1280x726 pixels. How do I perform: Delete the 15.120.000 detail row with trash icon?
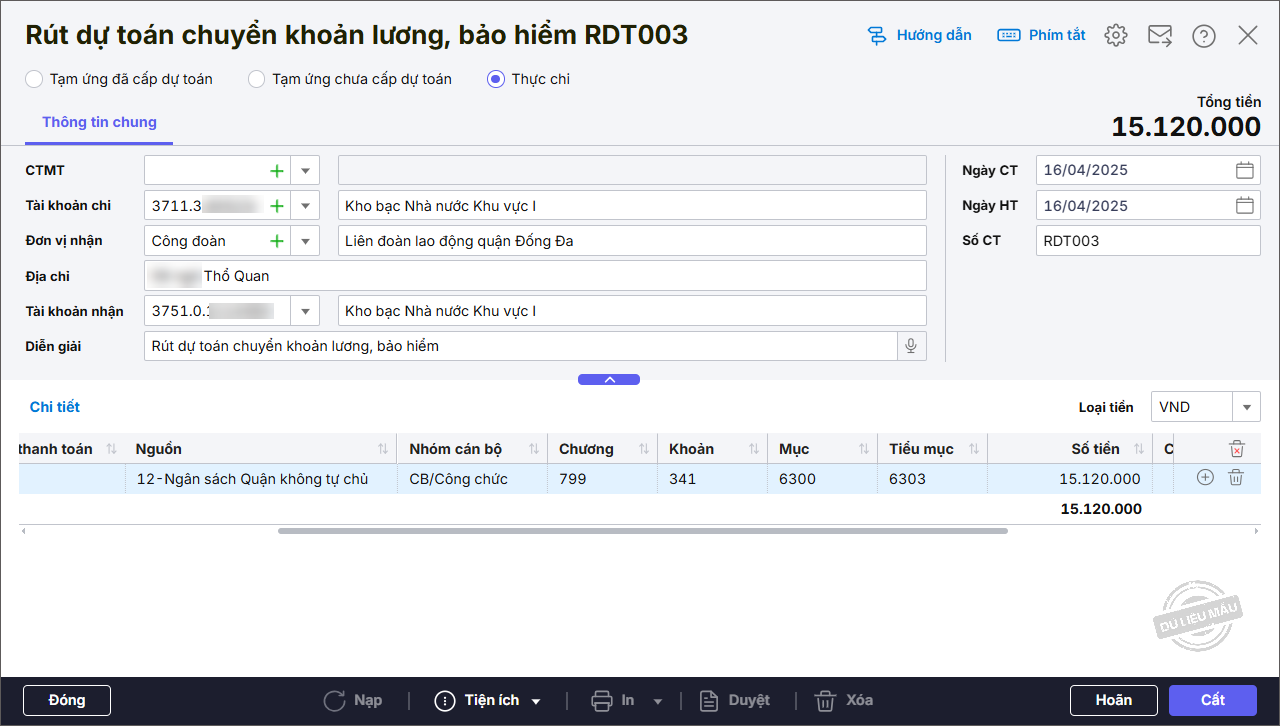1236,478
